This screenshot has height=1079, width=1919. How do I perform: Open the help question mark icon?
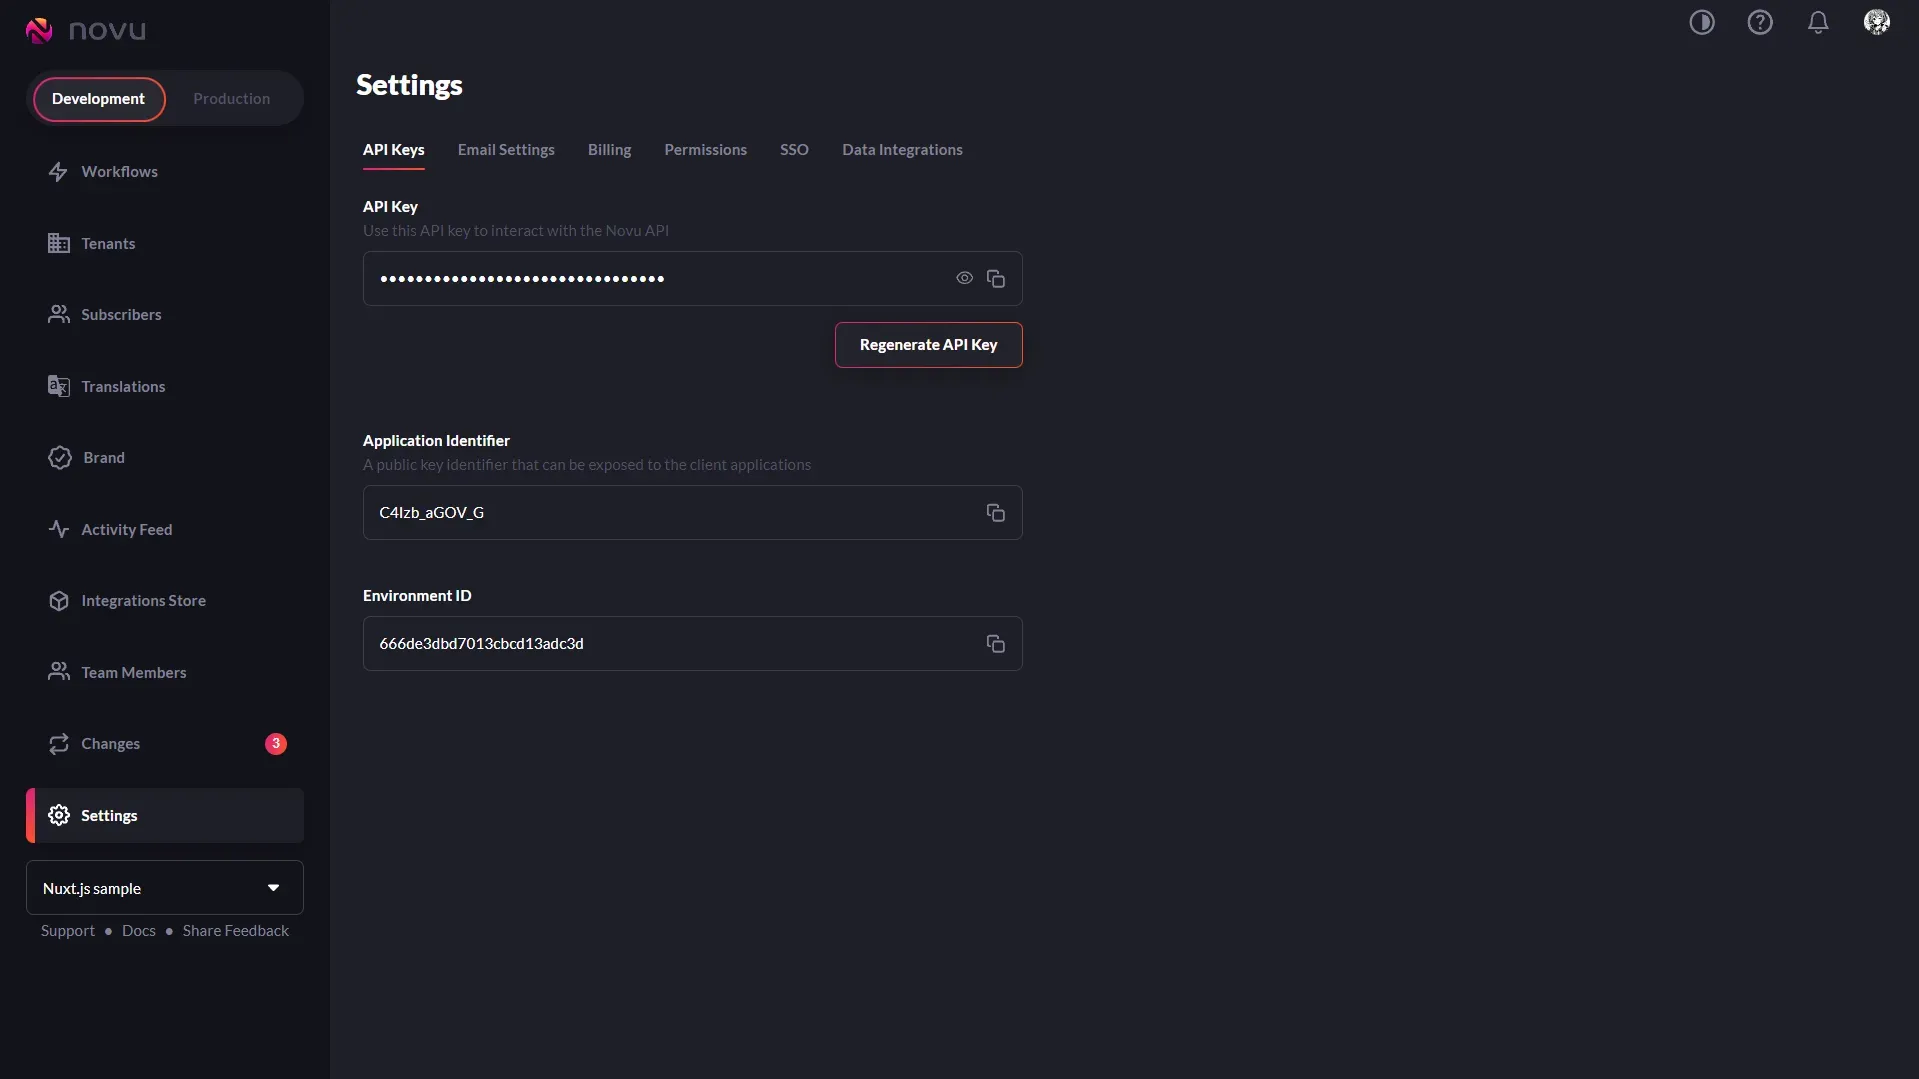(1759, 22)
